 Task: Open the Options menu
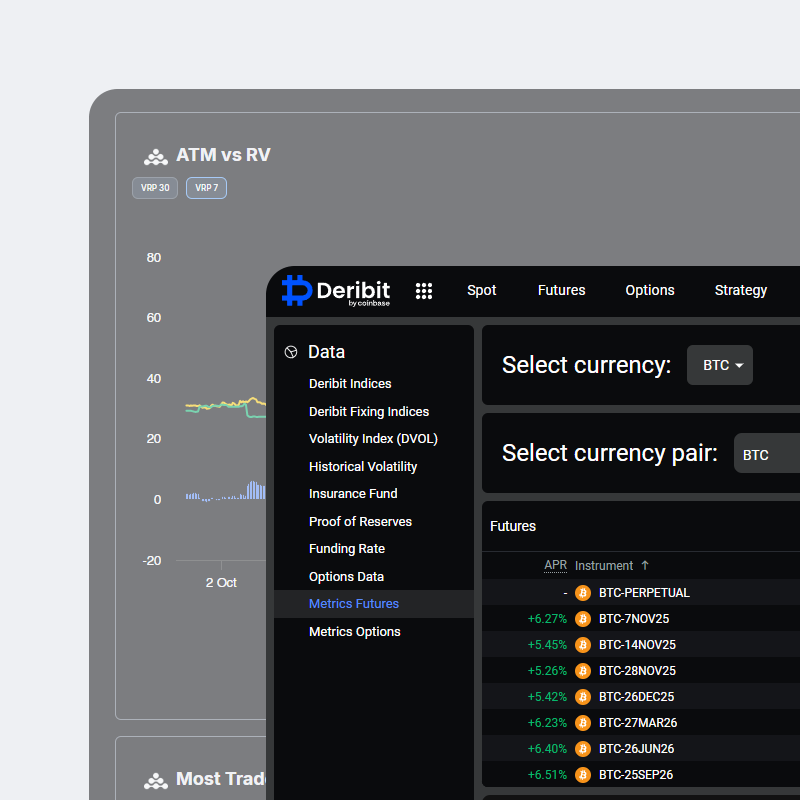(650, 291)
